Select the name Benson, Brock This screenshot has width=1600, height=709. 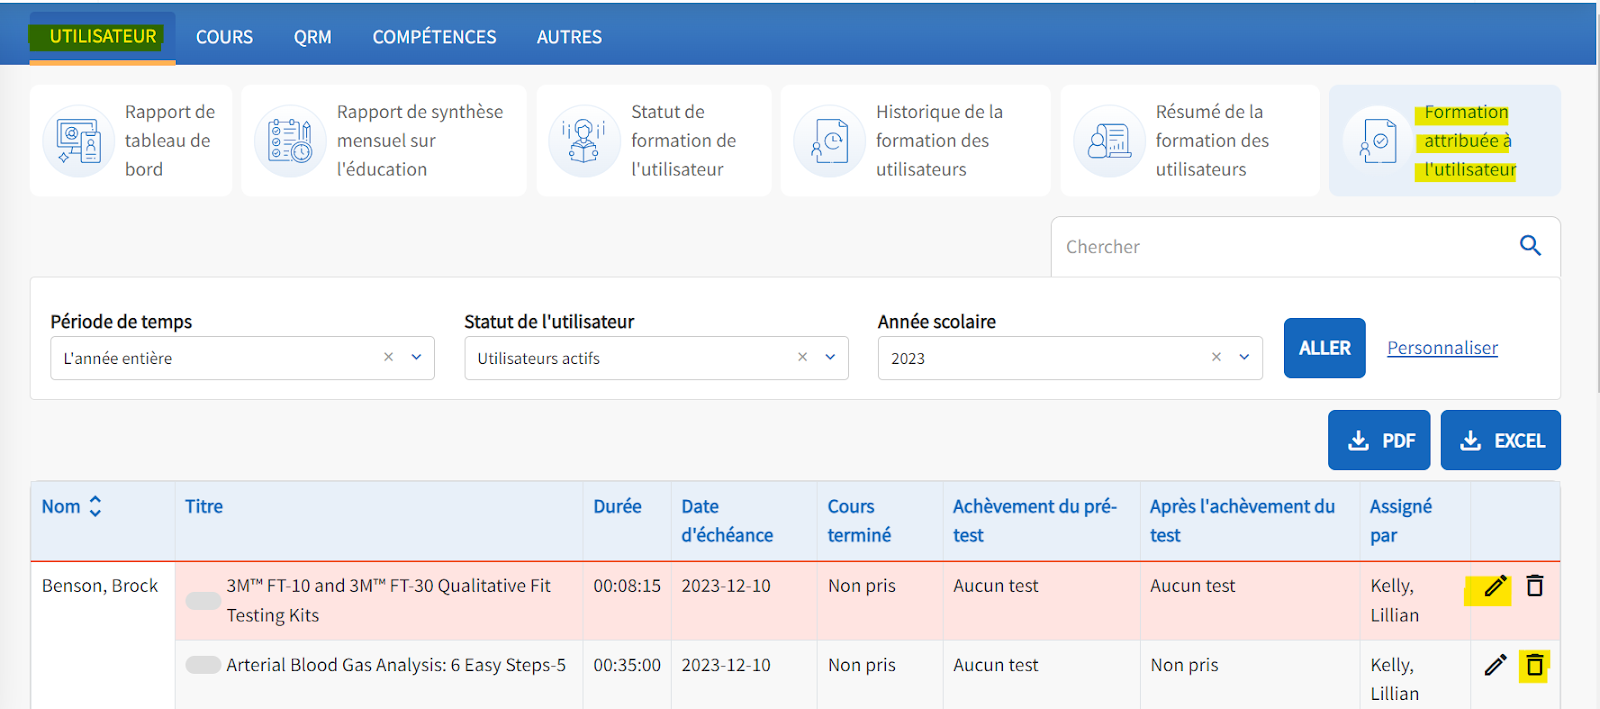(x=100, y=586)
